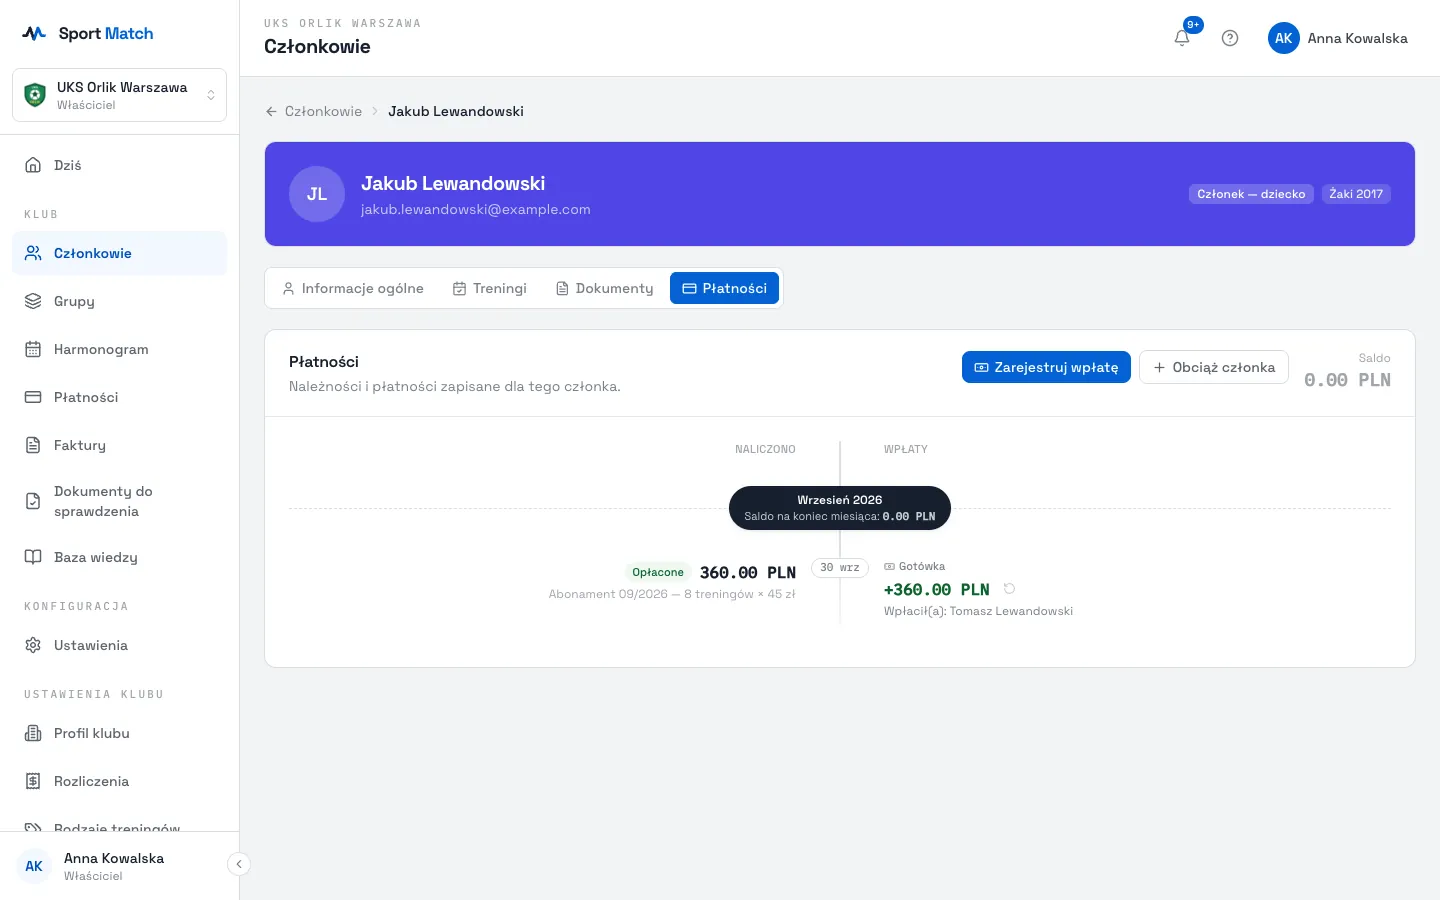Click the back arrow before Członkowie breadcrumb

click(x=271, y=111)
